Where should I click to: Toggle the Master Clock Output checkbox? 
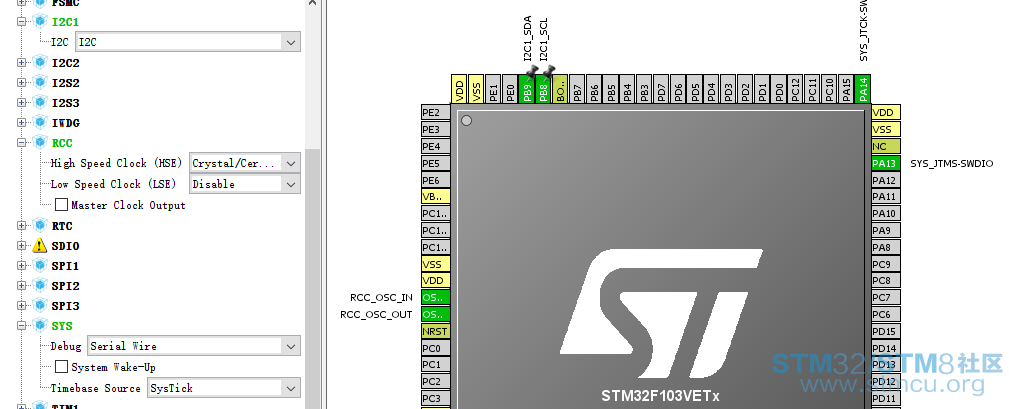tap(61, 204)
